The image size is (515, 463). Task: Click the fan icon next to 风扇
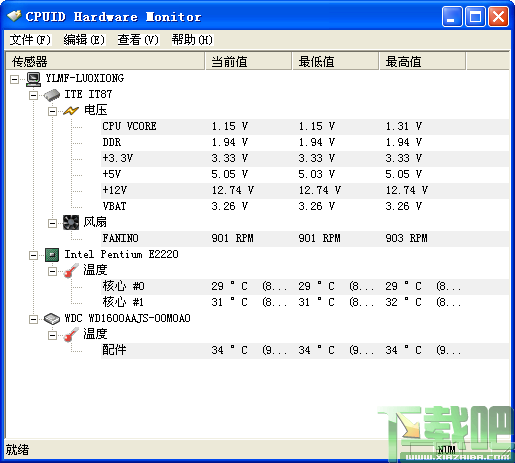coord(71,223)
